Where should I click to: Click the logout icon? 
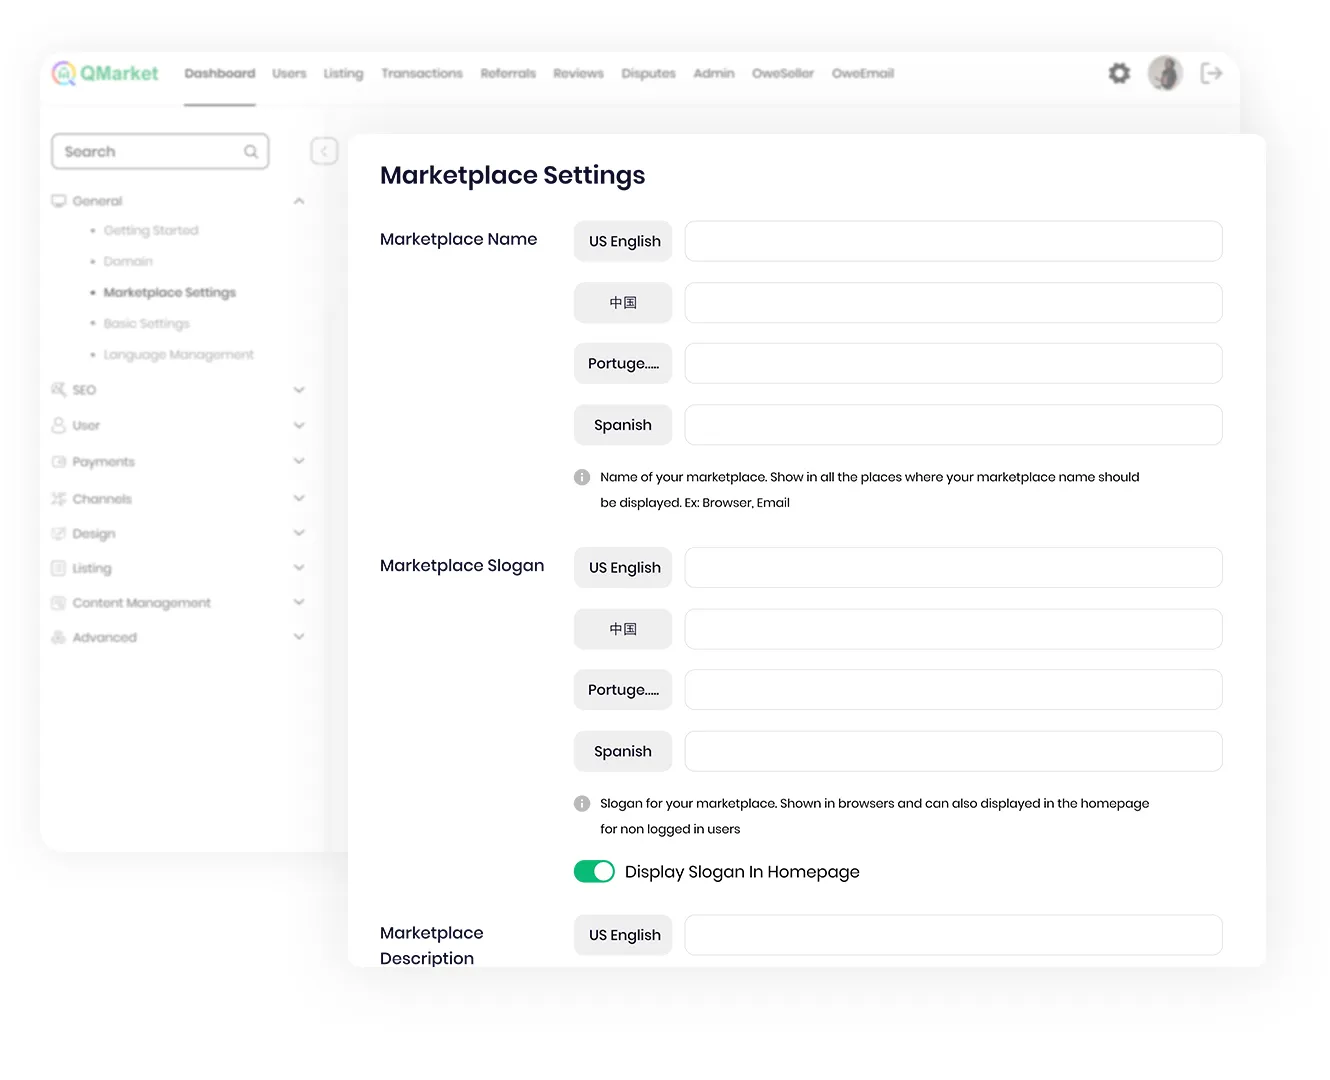pos(1211,73)
